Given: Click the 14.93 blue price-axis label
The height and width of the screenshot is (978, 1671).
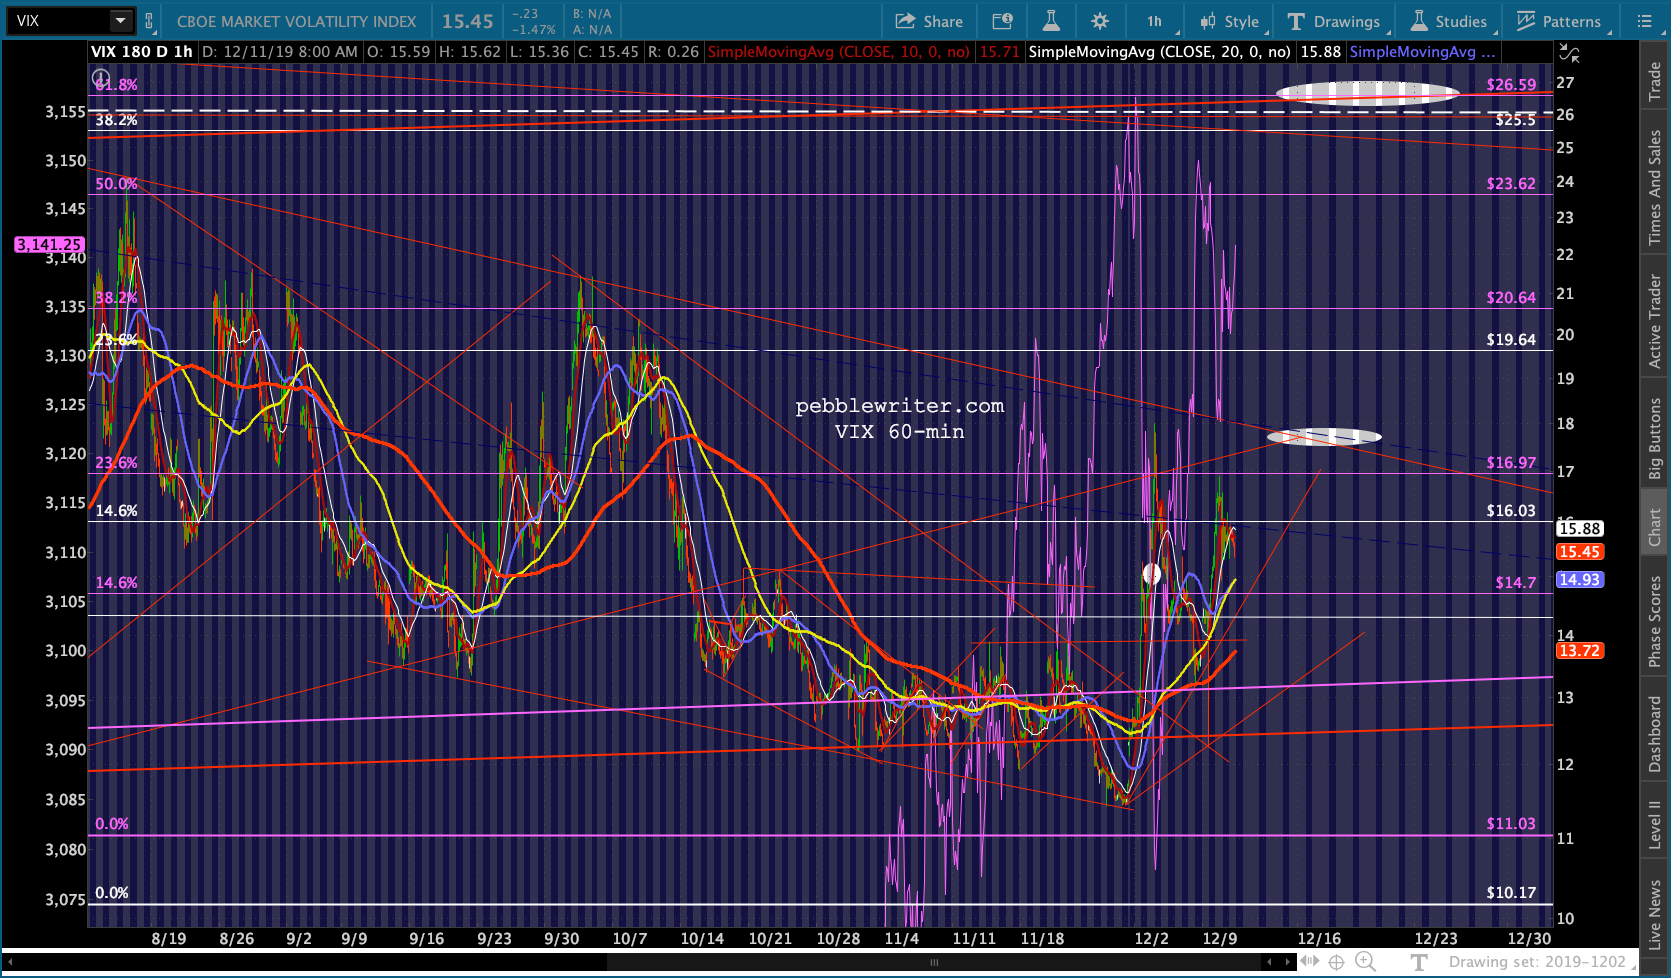Looking at the screenshot, I should click(1580, 580).
